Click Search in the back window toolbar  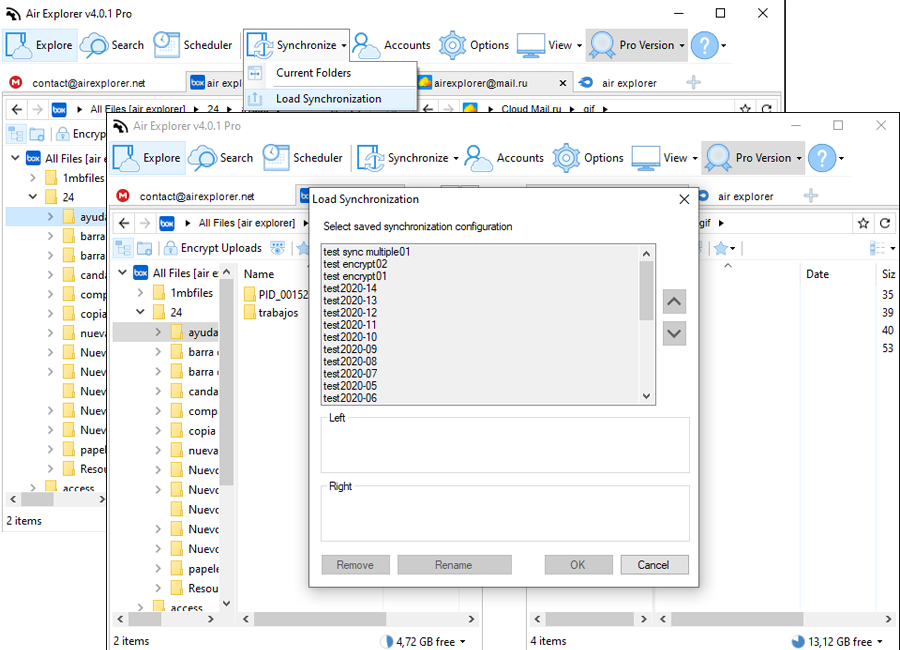(x=112, y=45)
